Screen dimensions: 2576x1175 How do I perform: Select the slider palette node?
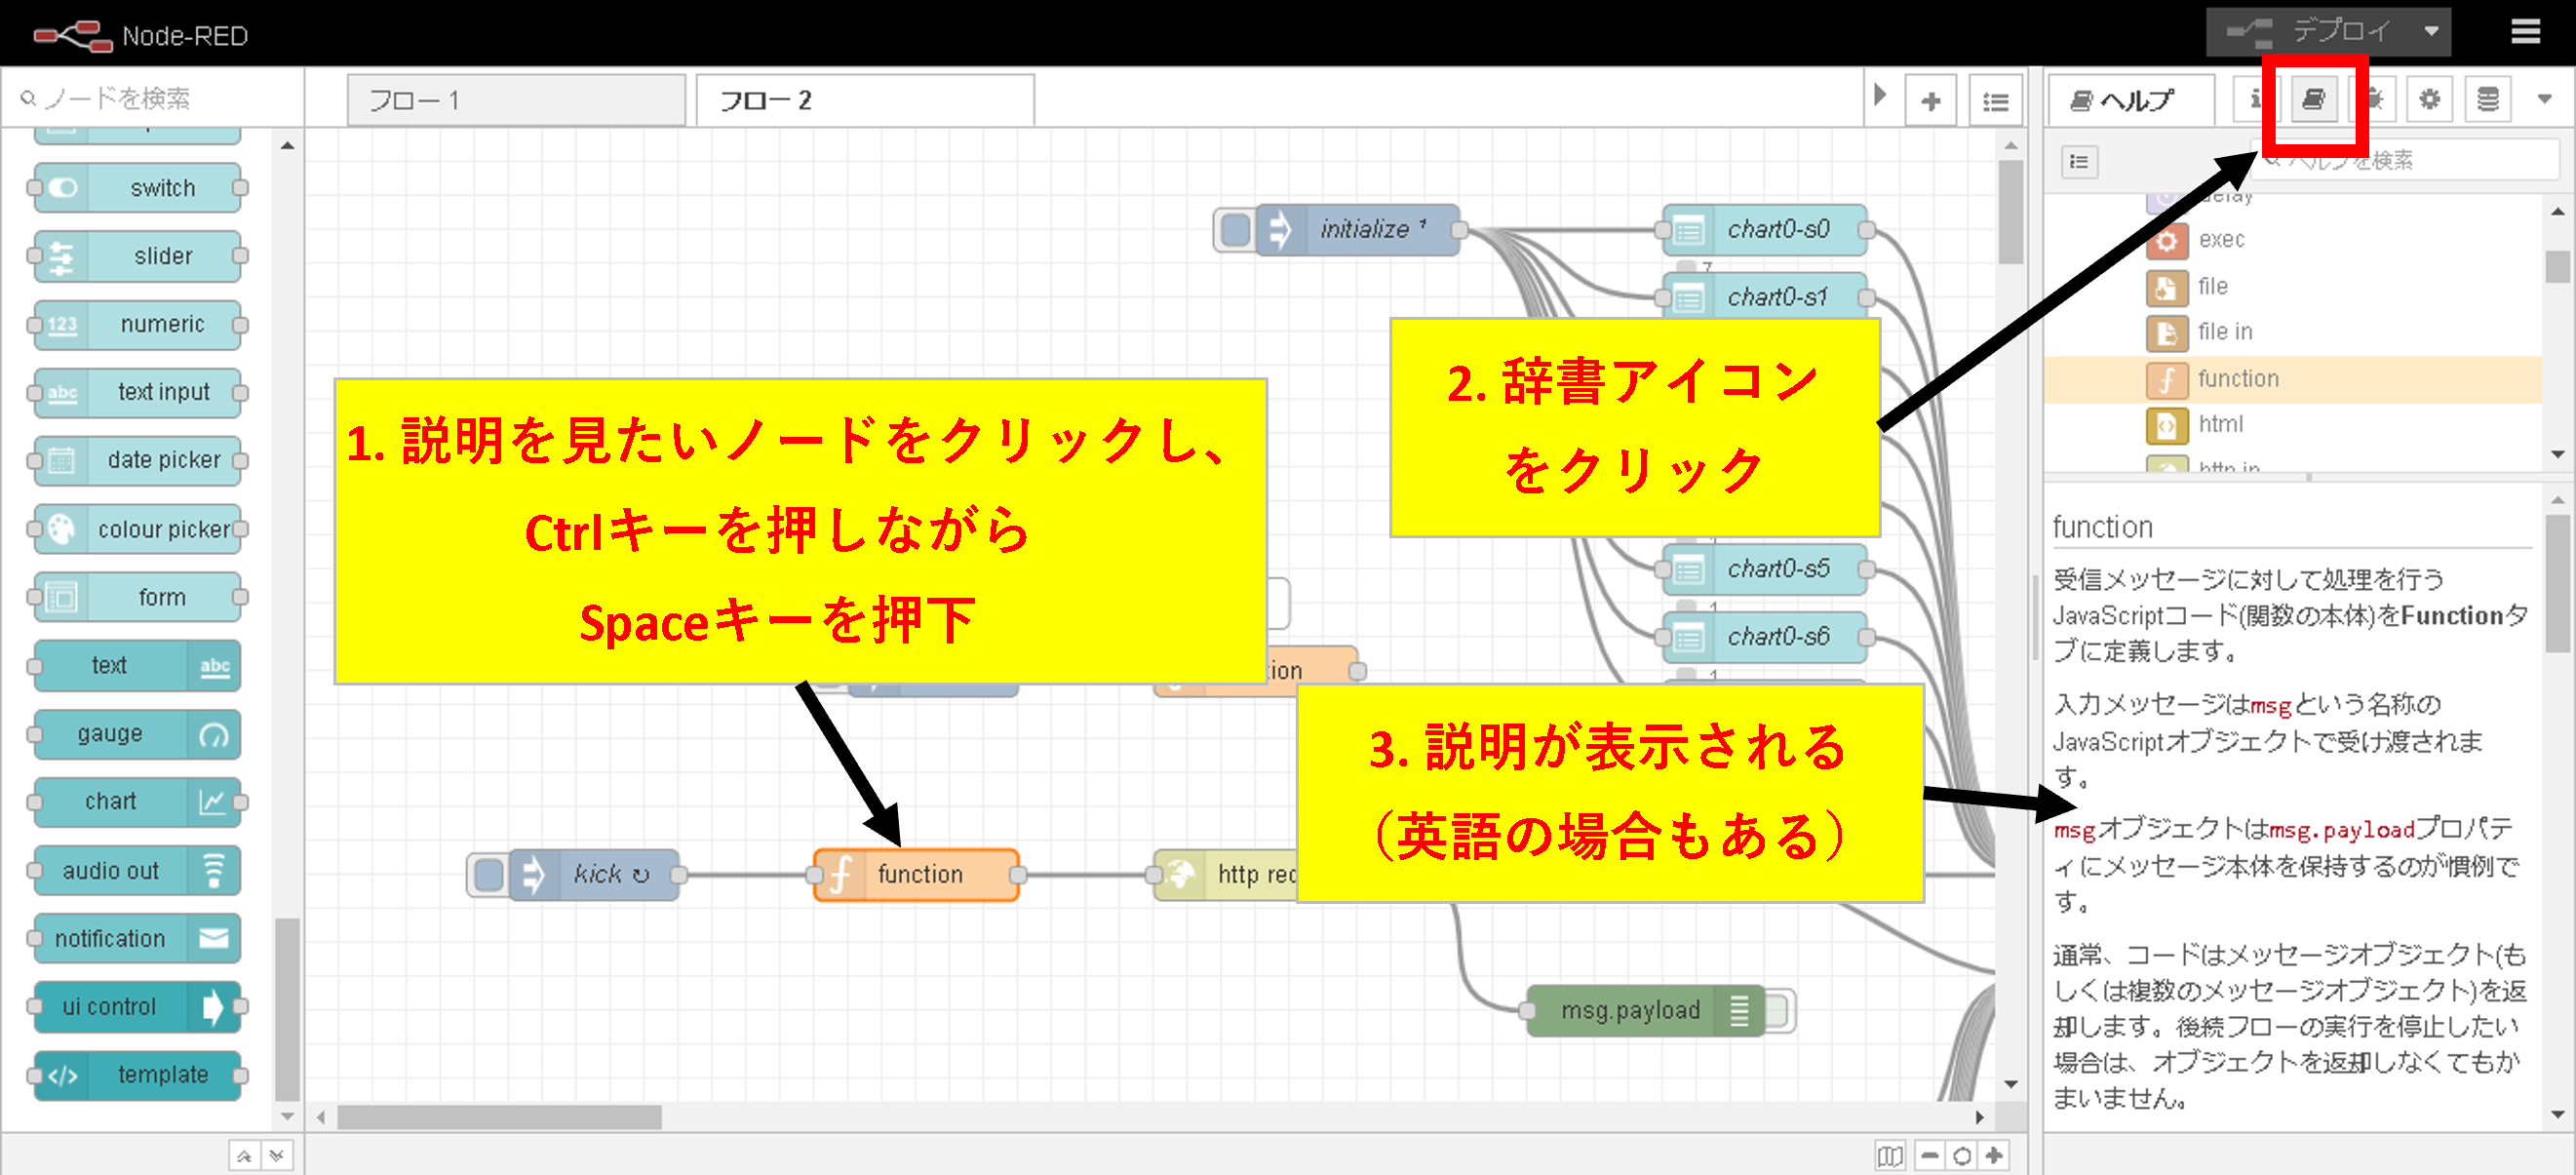(x=138, y=256)
